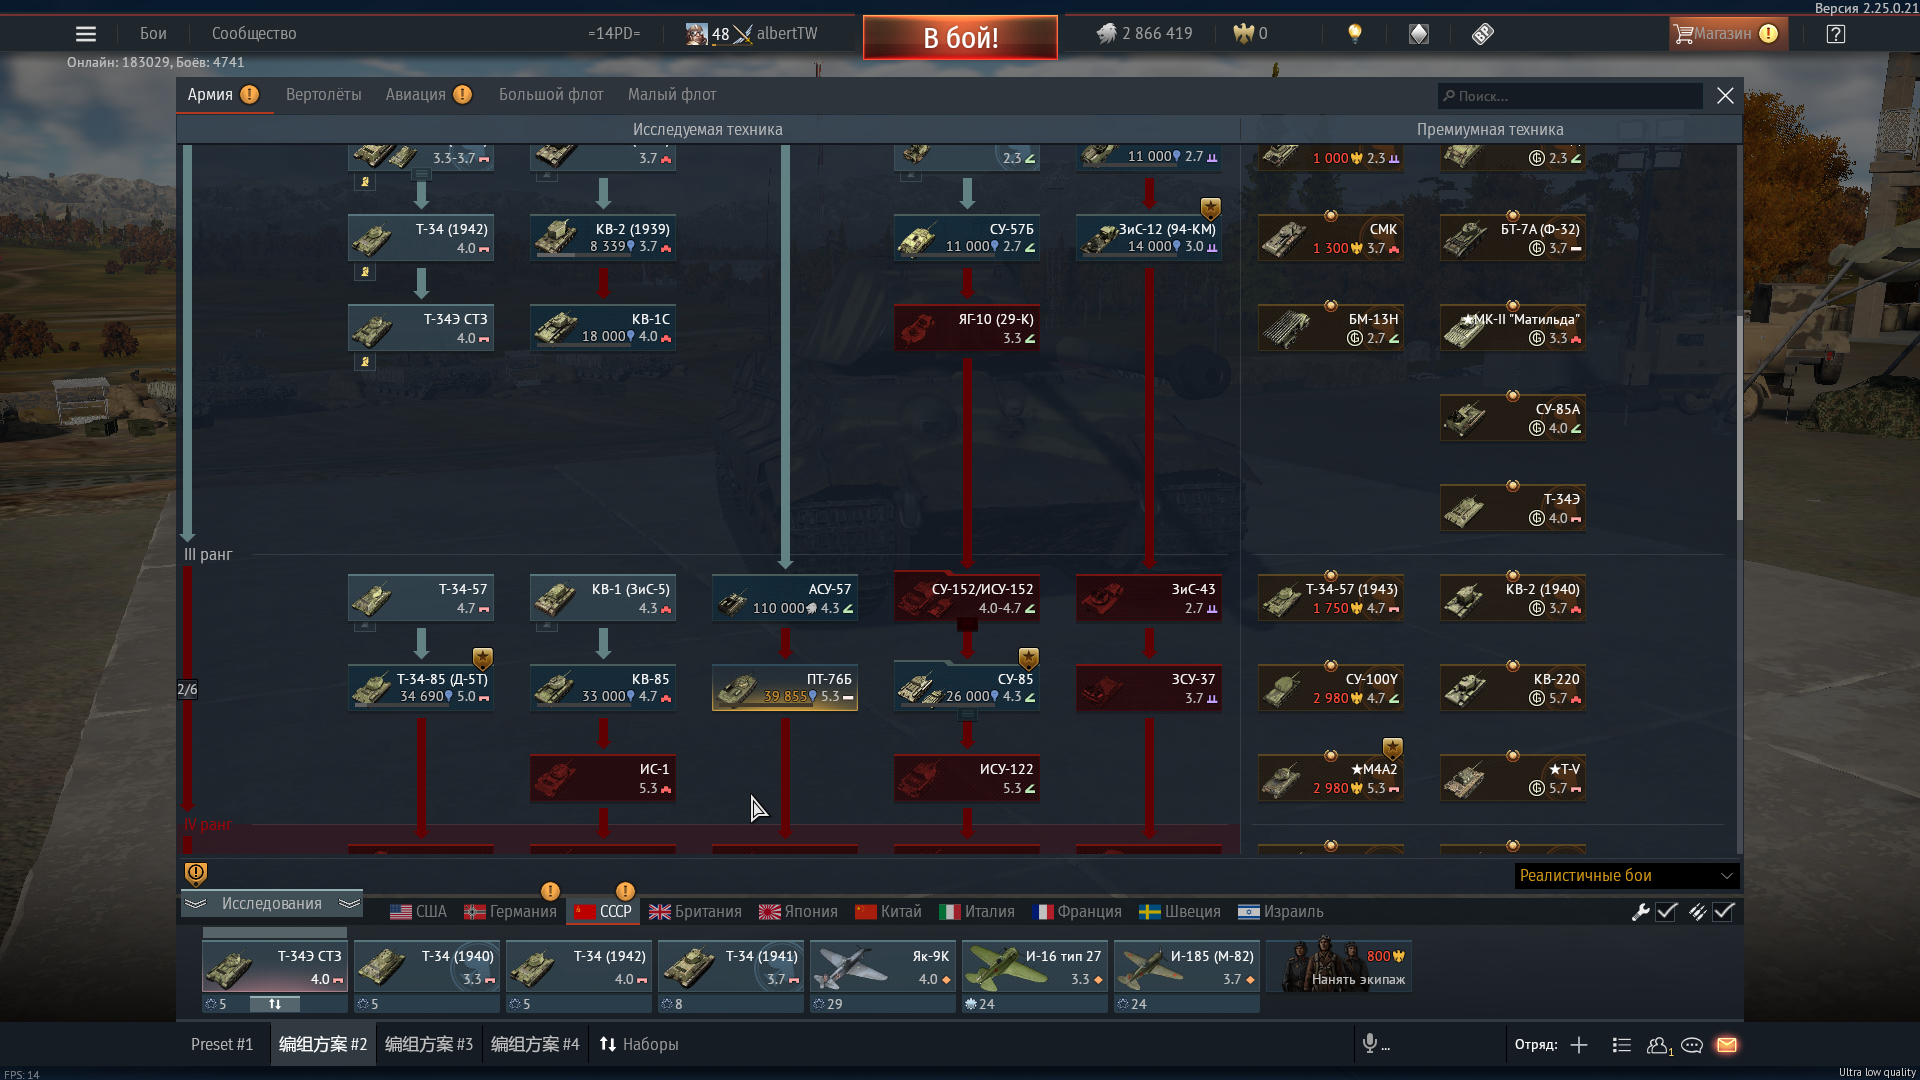Viewport: 1920px width, 1080px height.
Task: Click Нанять экипаж crew hire button
Action: click(1339, 966)
